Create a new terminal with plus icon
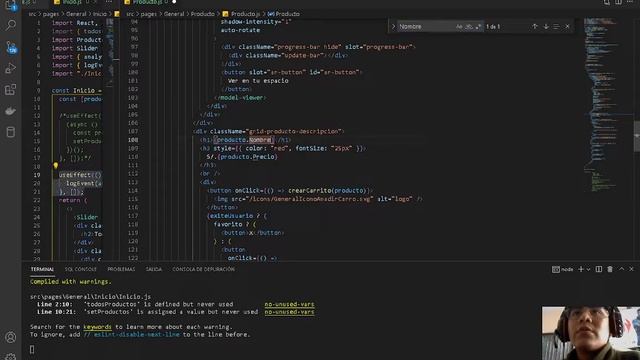640x360 pixels. 581,269
